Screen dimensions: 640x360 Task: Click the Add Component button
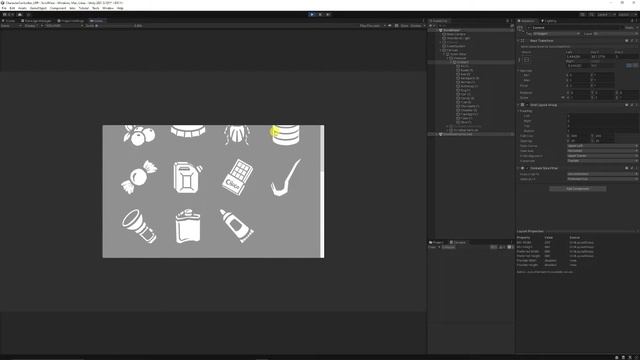pos(578,189)
